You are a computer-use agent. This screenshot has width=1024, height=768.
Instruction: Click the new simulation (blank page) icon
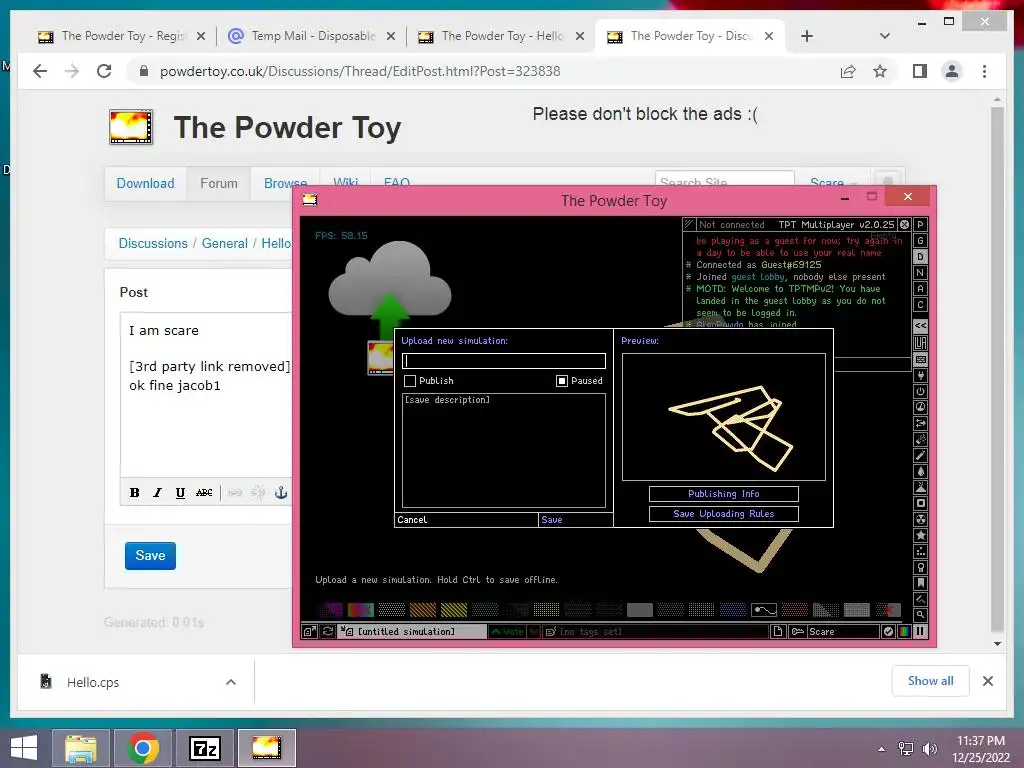[x=778, y=632]
